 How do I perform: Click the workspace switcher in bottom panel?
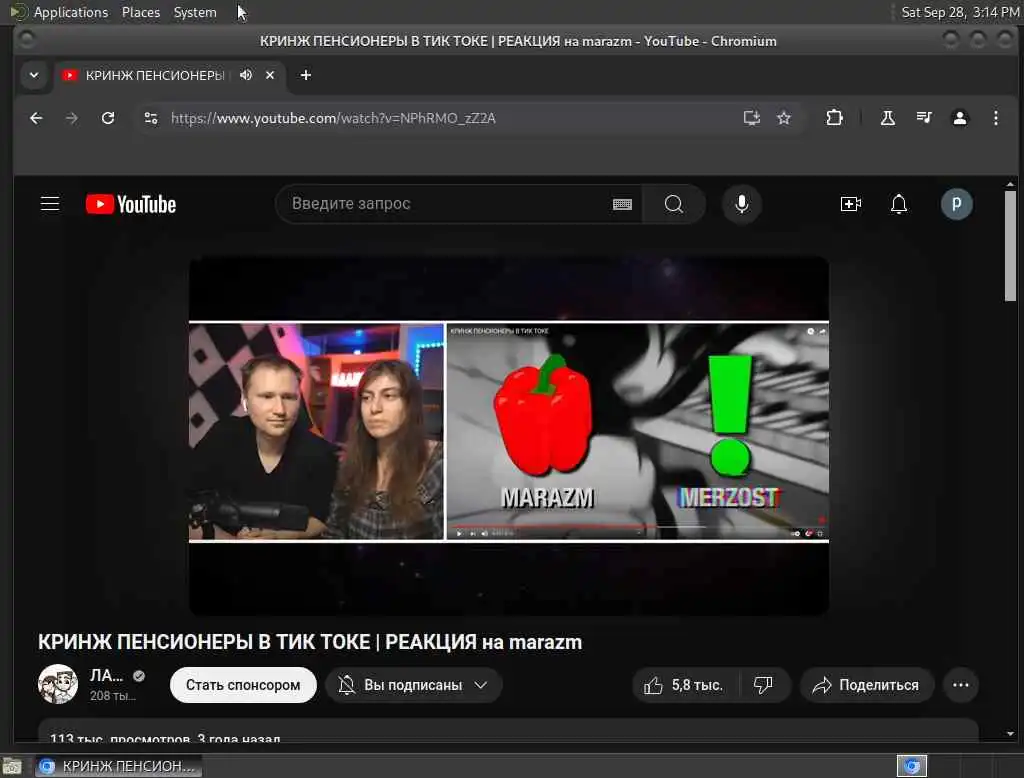click(912, 766)
